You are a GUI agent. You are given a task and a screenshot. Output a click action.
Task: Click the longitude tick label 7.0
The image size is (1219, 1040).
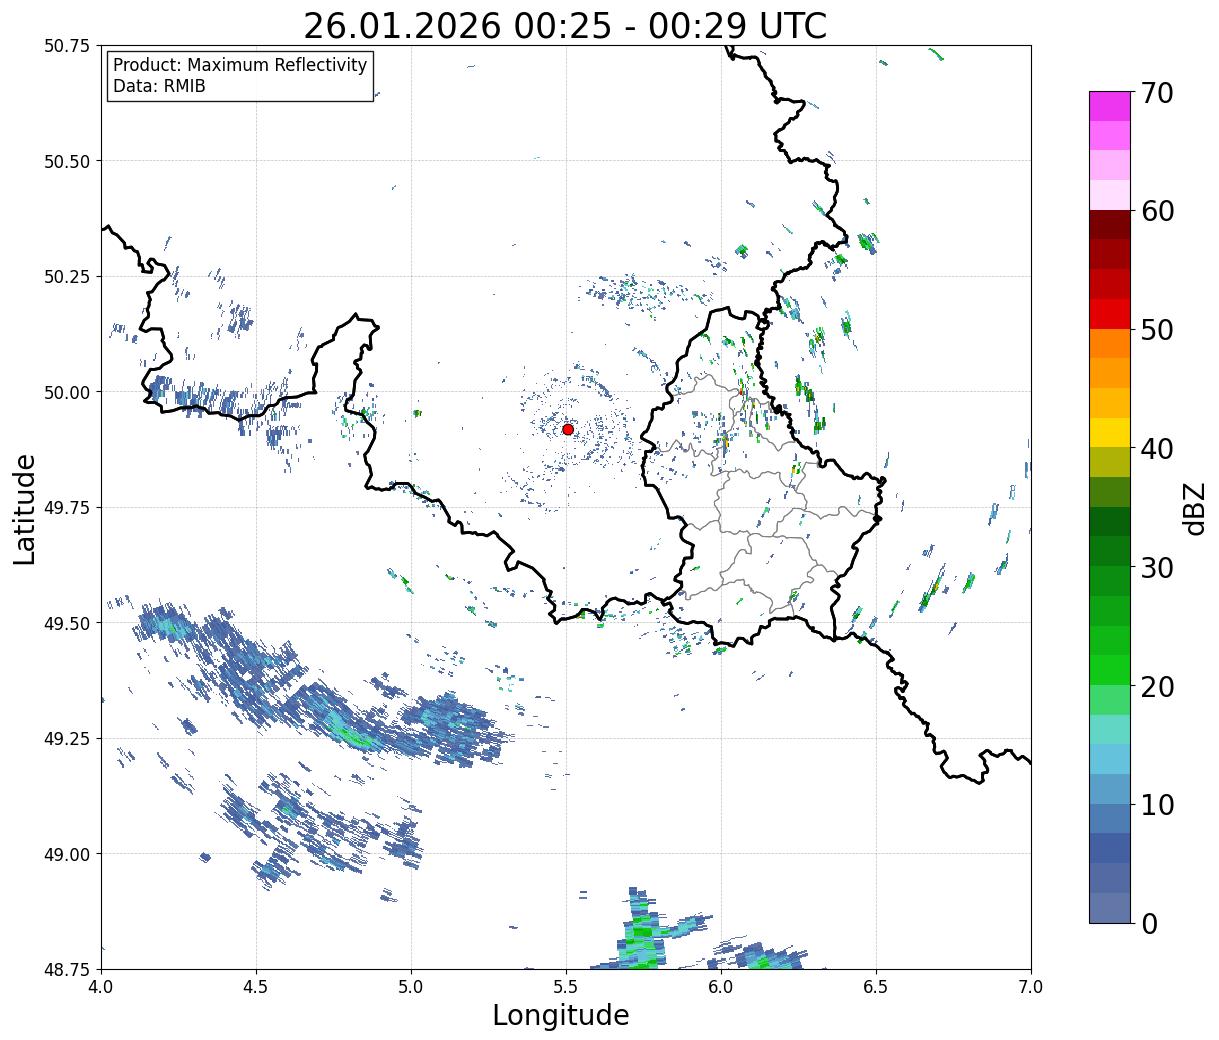click(x=1031, y=987)
